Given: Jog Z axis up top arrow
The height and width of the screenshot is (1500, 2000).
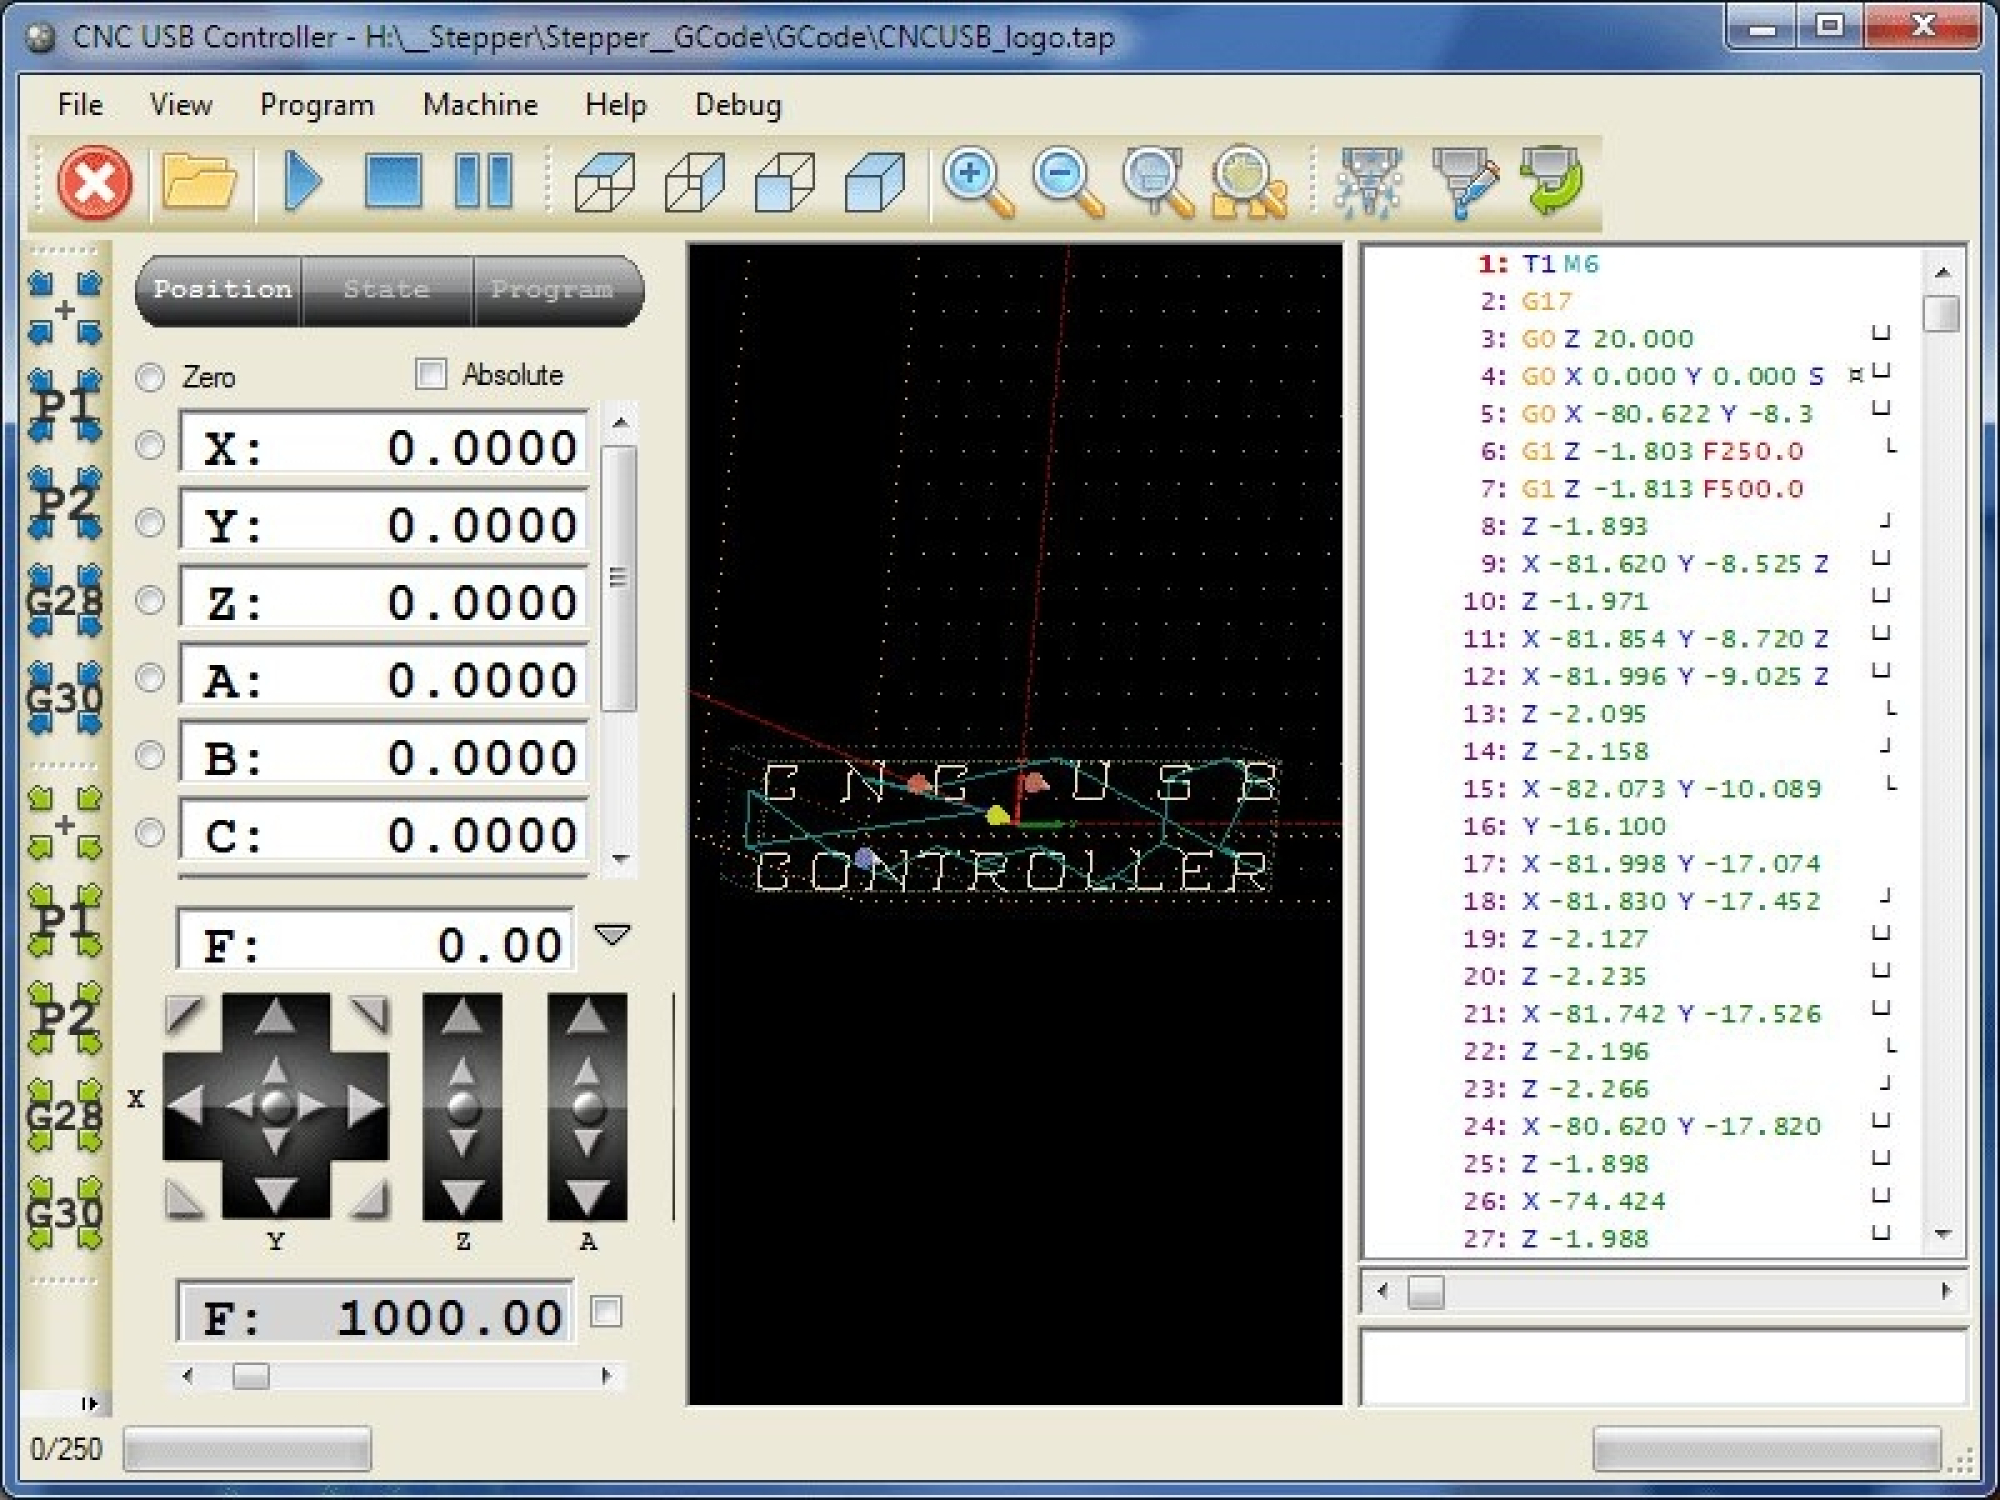Looking at the screenshot, I should click(462, 1018).
